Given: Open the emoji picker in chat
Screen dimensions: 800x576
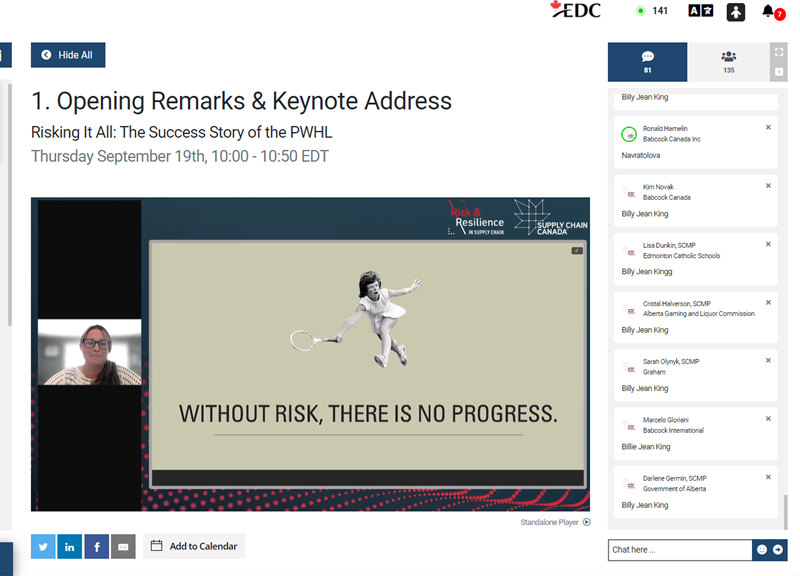Looking at the screenshot, I should tap(761, 550).
